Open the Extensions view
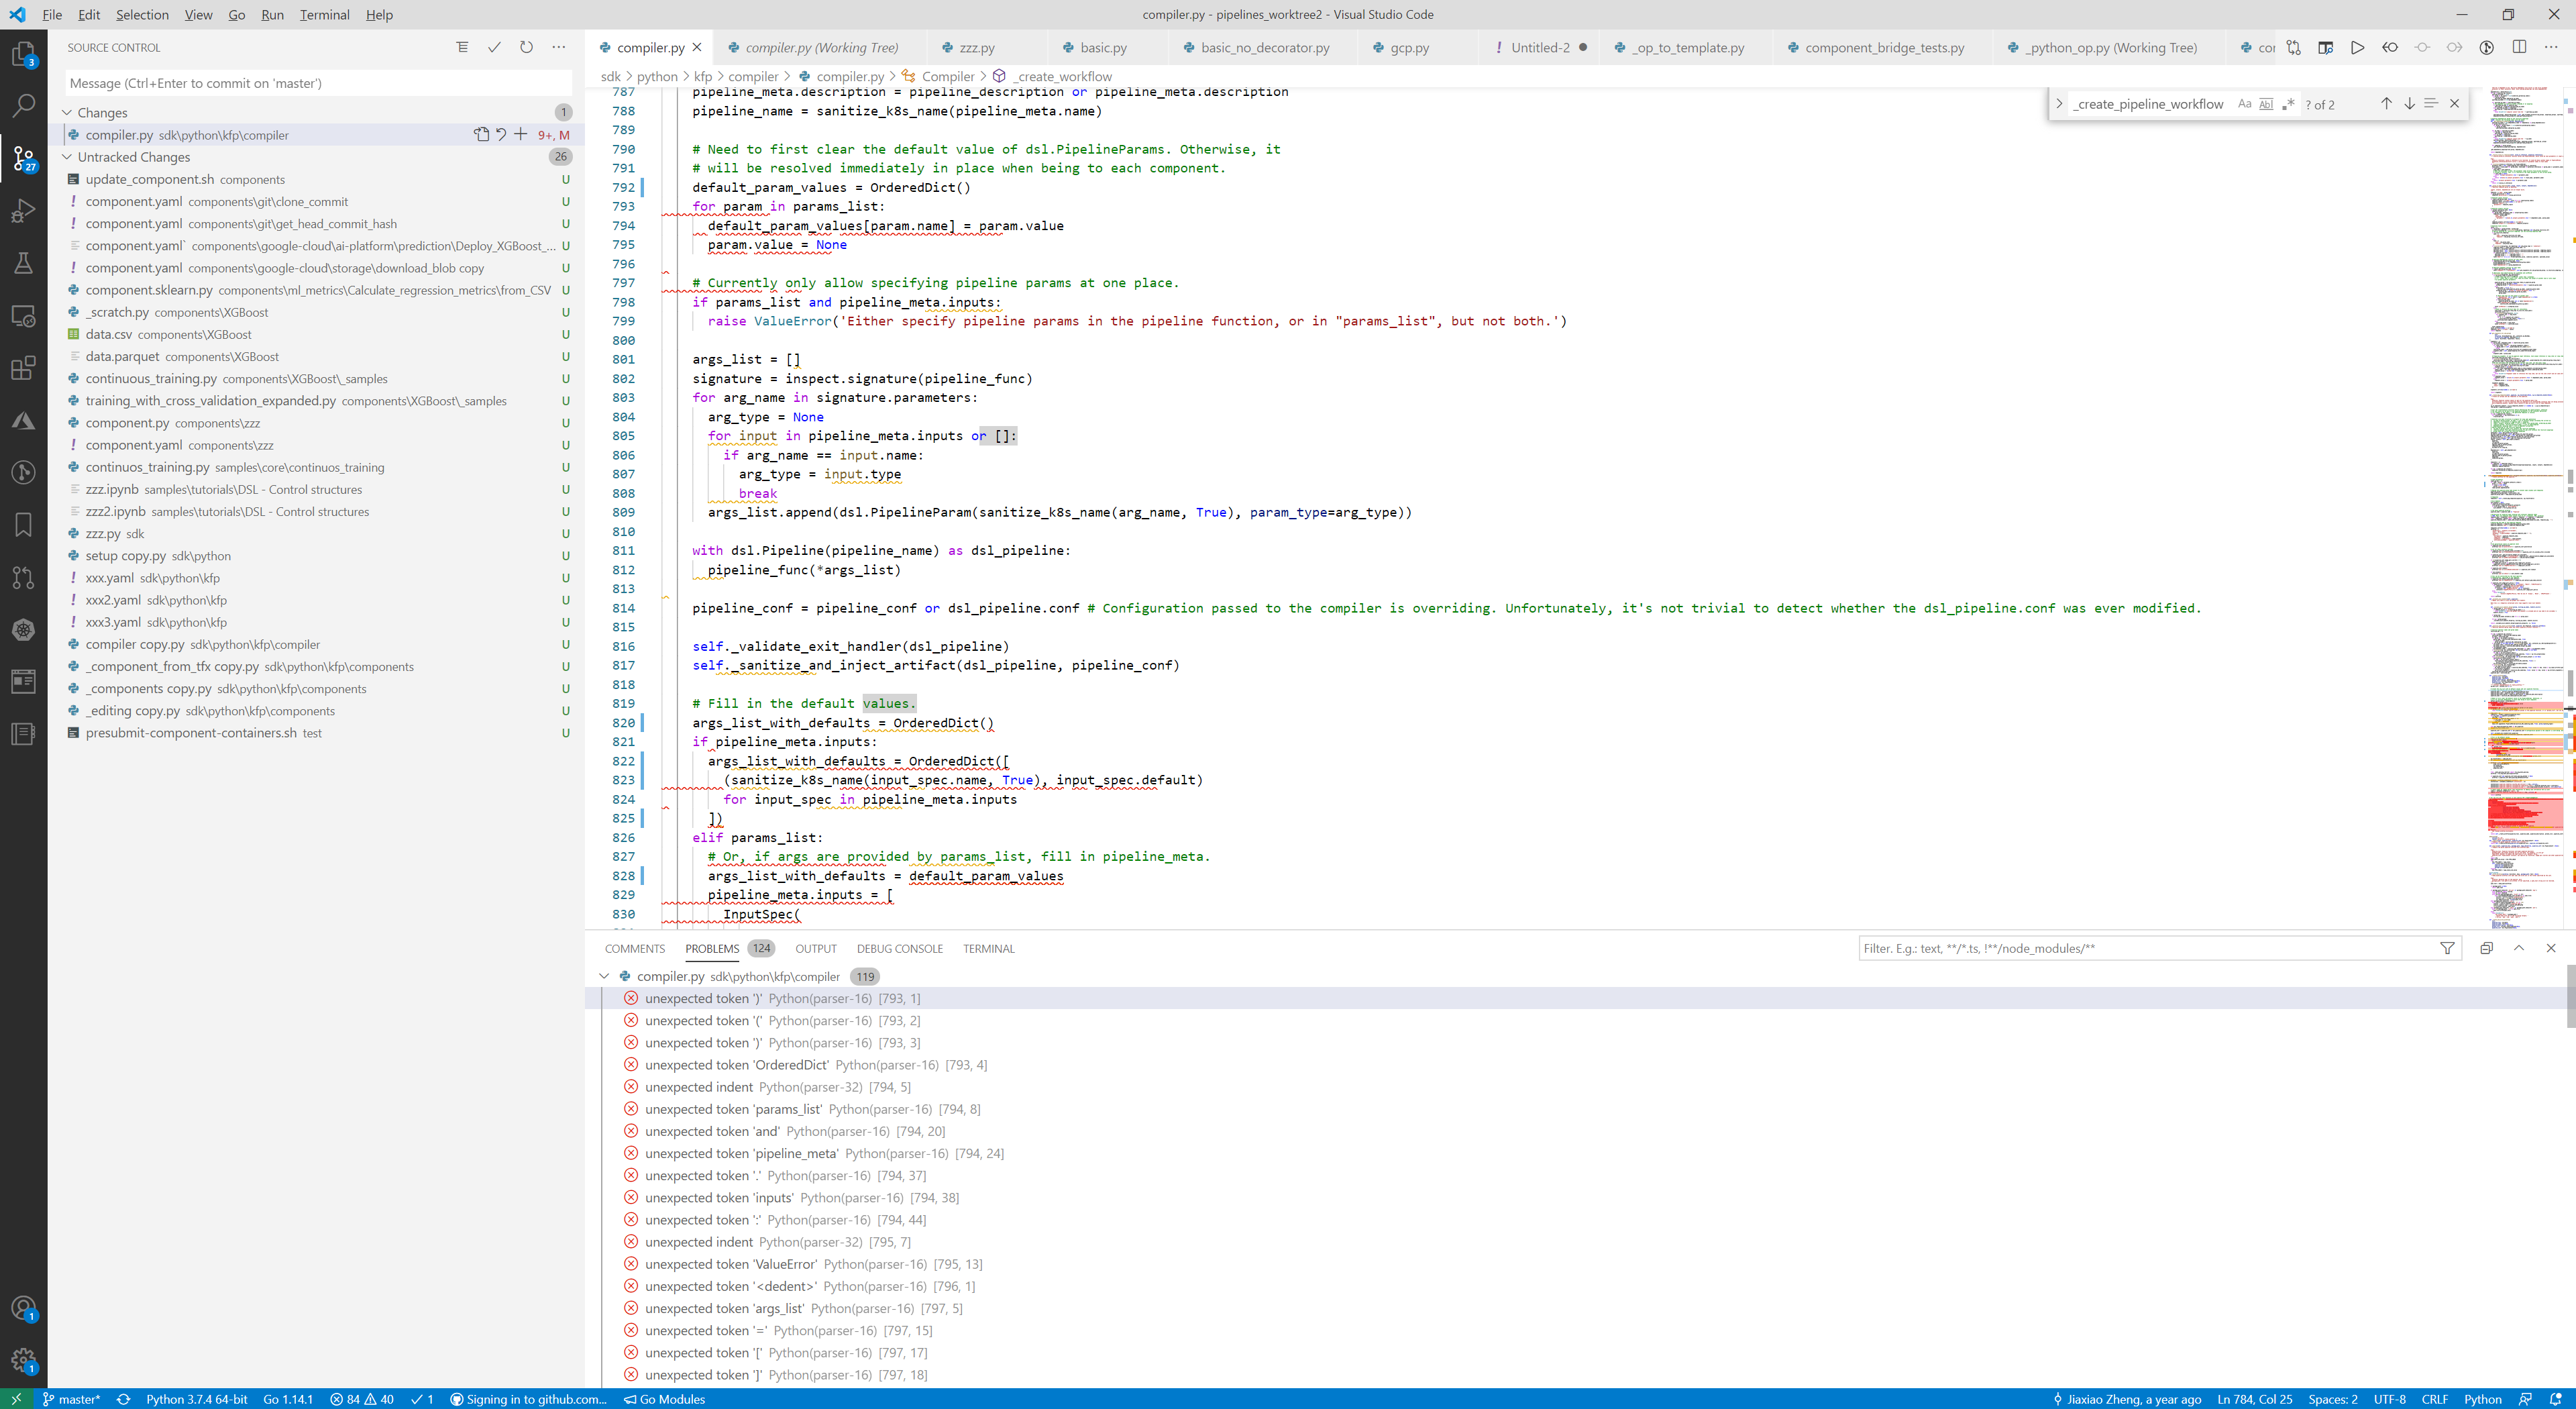2576x1409 pixels. (23, 368)
